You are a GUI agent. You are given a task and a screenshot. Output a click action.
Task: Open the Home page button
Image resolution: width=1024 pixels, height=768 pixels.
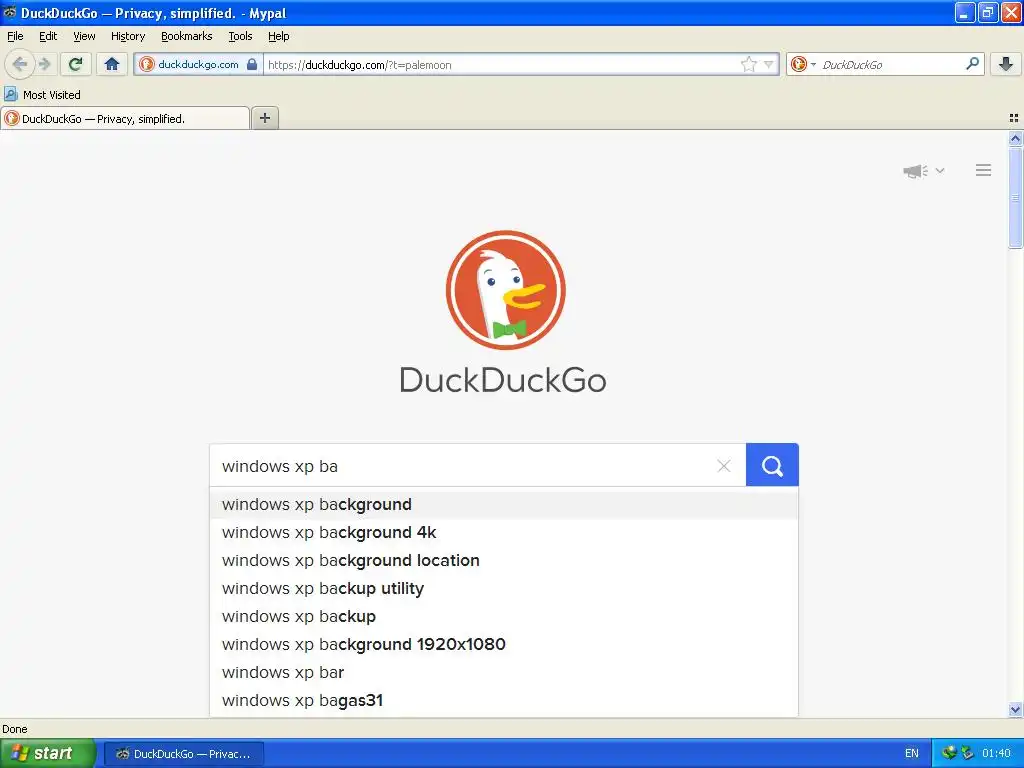112,64
